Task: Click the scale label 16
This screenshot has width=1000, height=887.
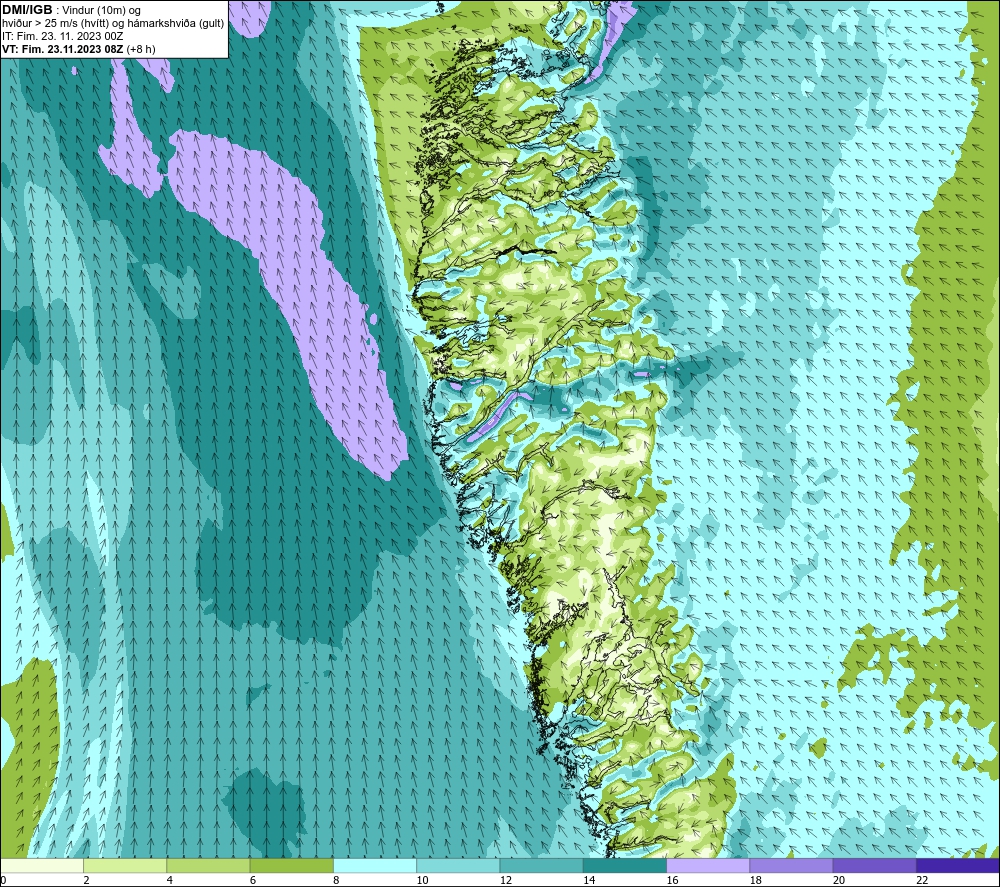Action: 672,880
